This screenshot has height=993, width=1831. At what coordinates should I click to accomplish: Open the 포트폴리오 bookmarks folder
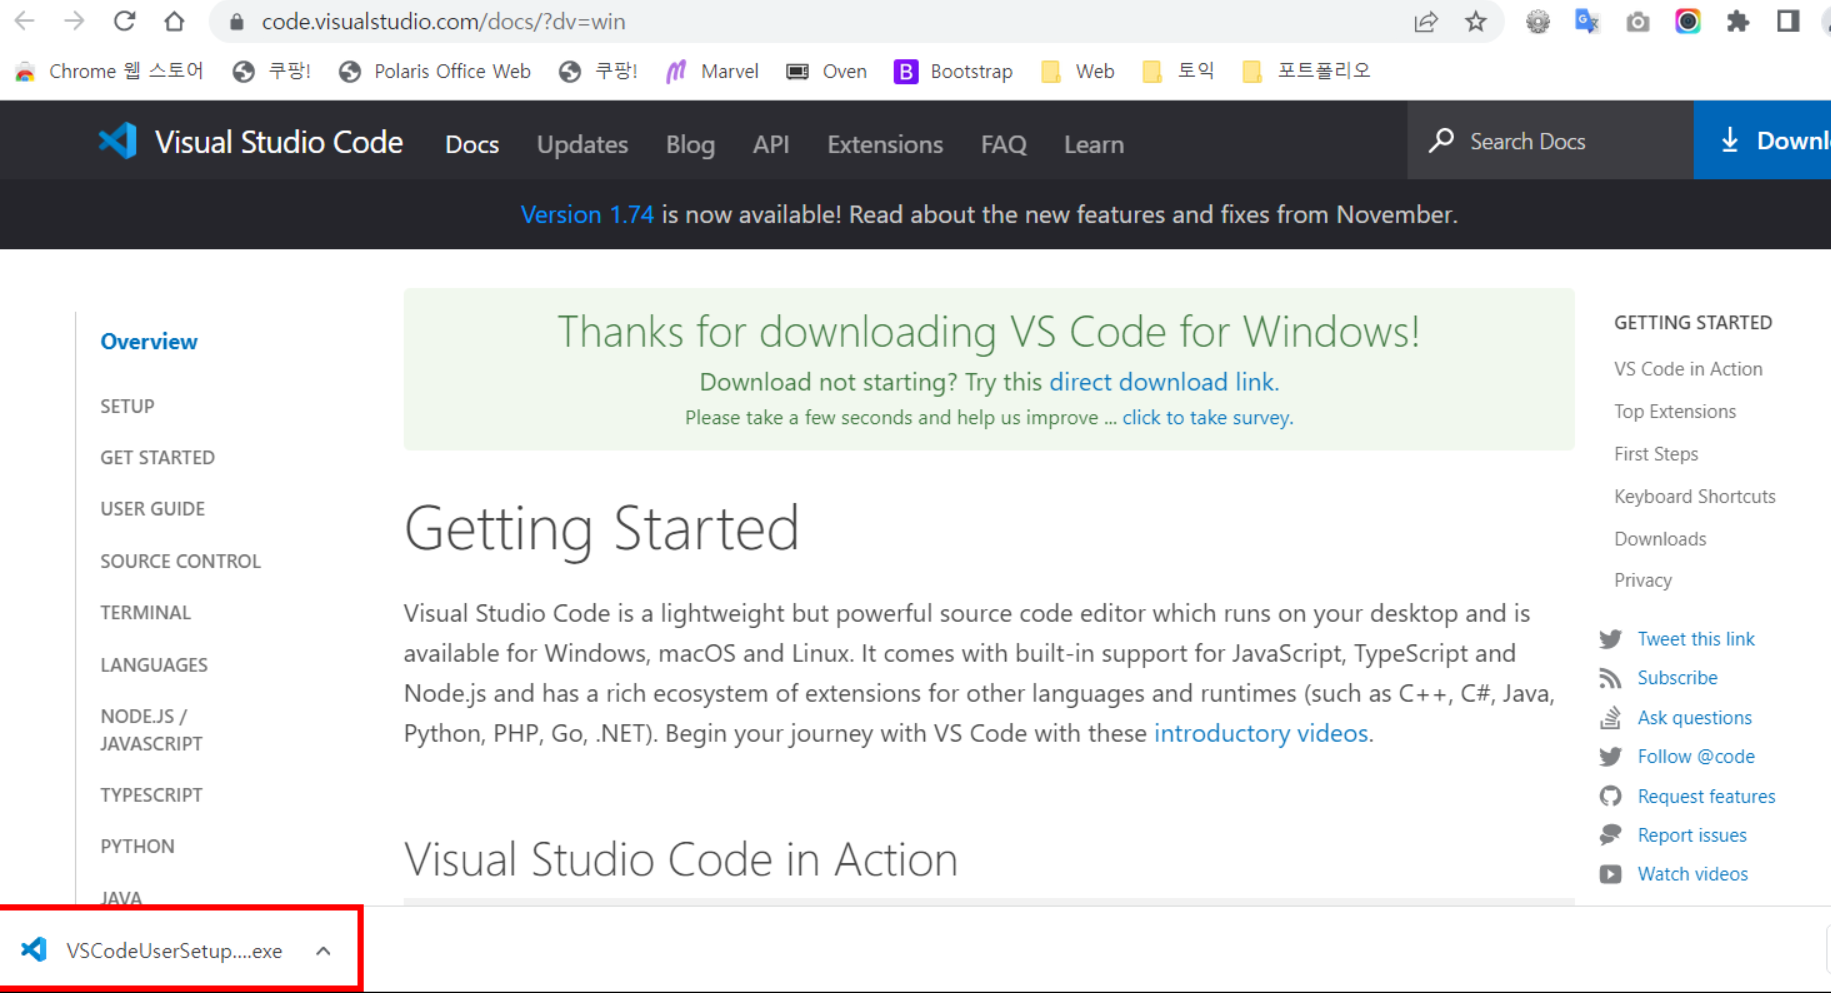tap(1306, 71)
